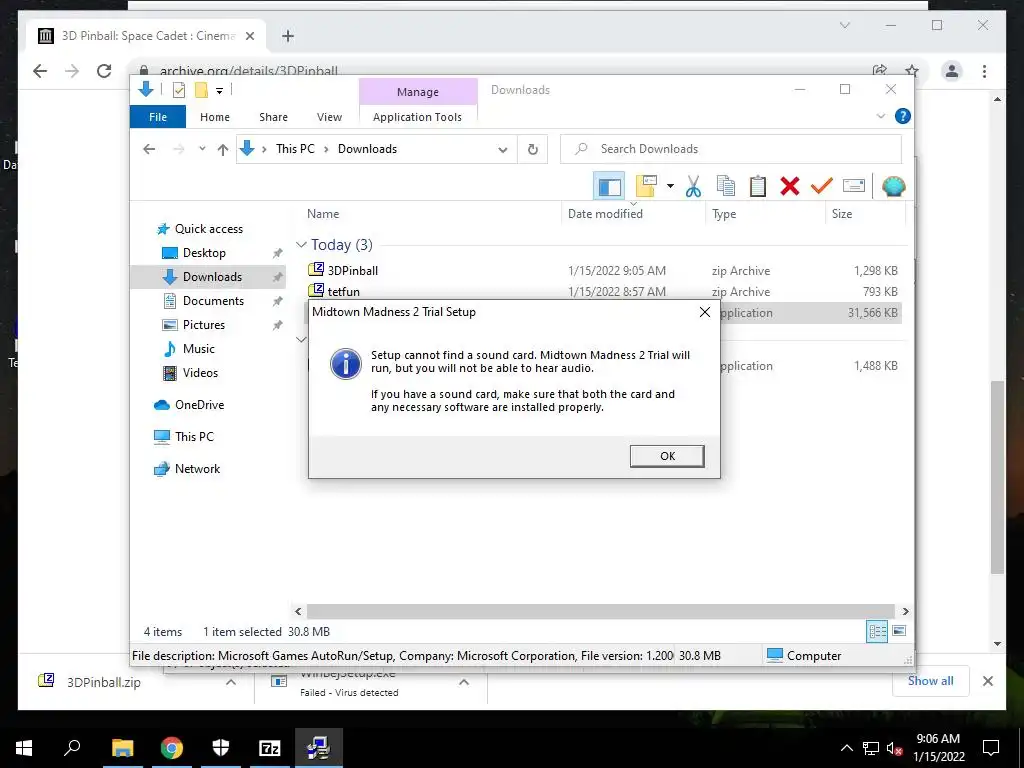Select Videos in navigation pane
This screenshot has width=1024, height=768.
(200, 373)
